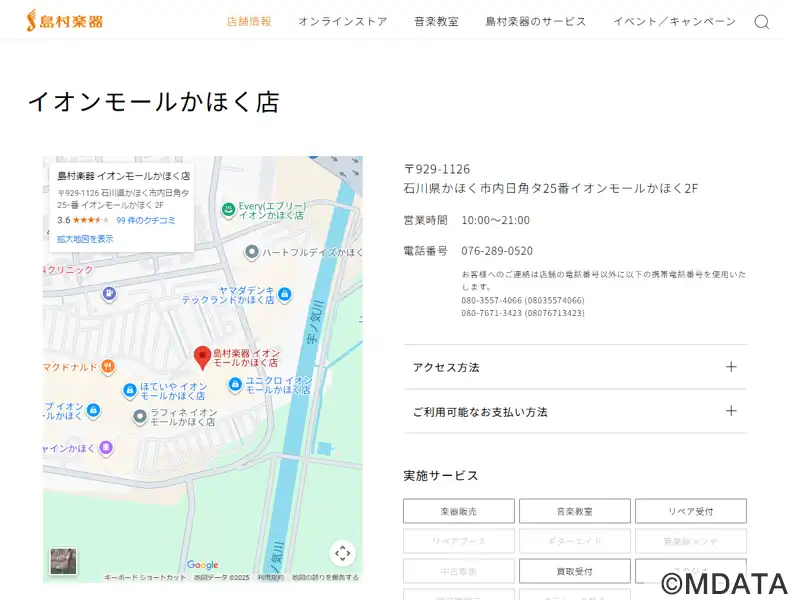Click the 楽器販売 service button

pyautogui.click(x=459, y=511)
